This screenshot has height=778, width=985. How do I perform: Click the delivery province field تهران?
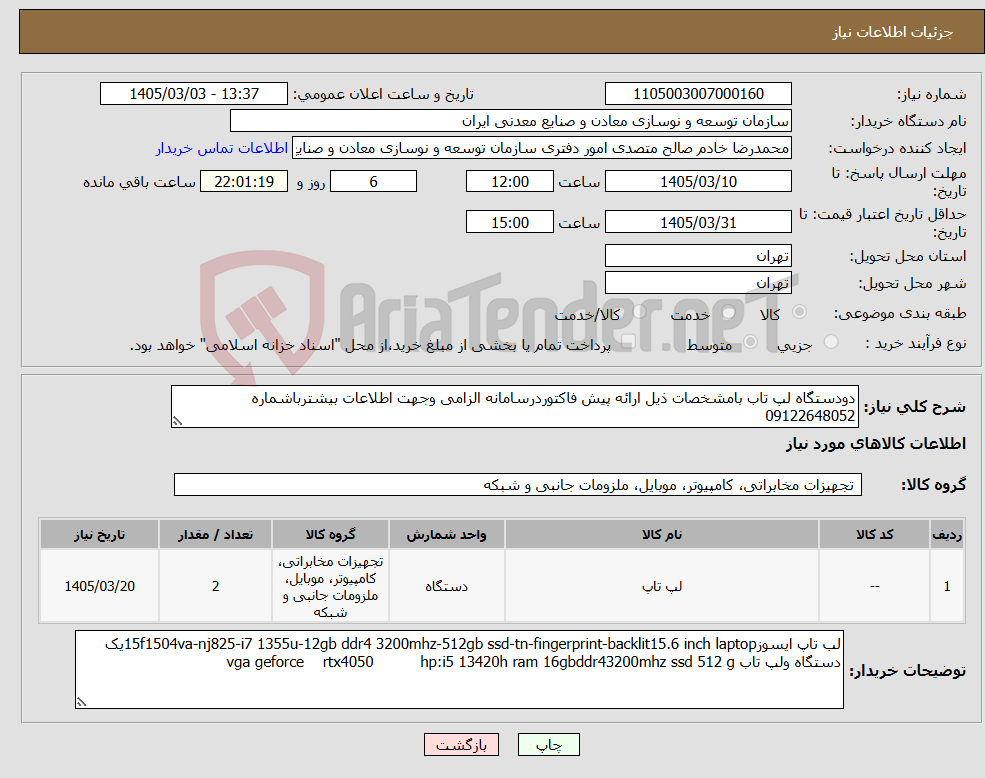(x=698, y=256)
